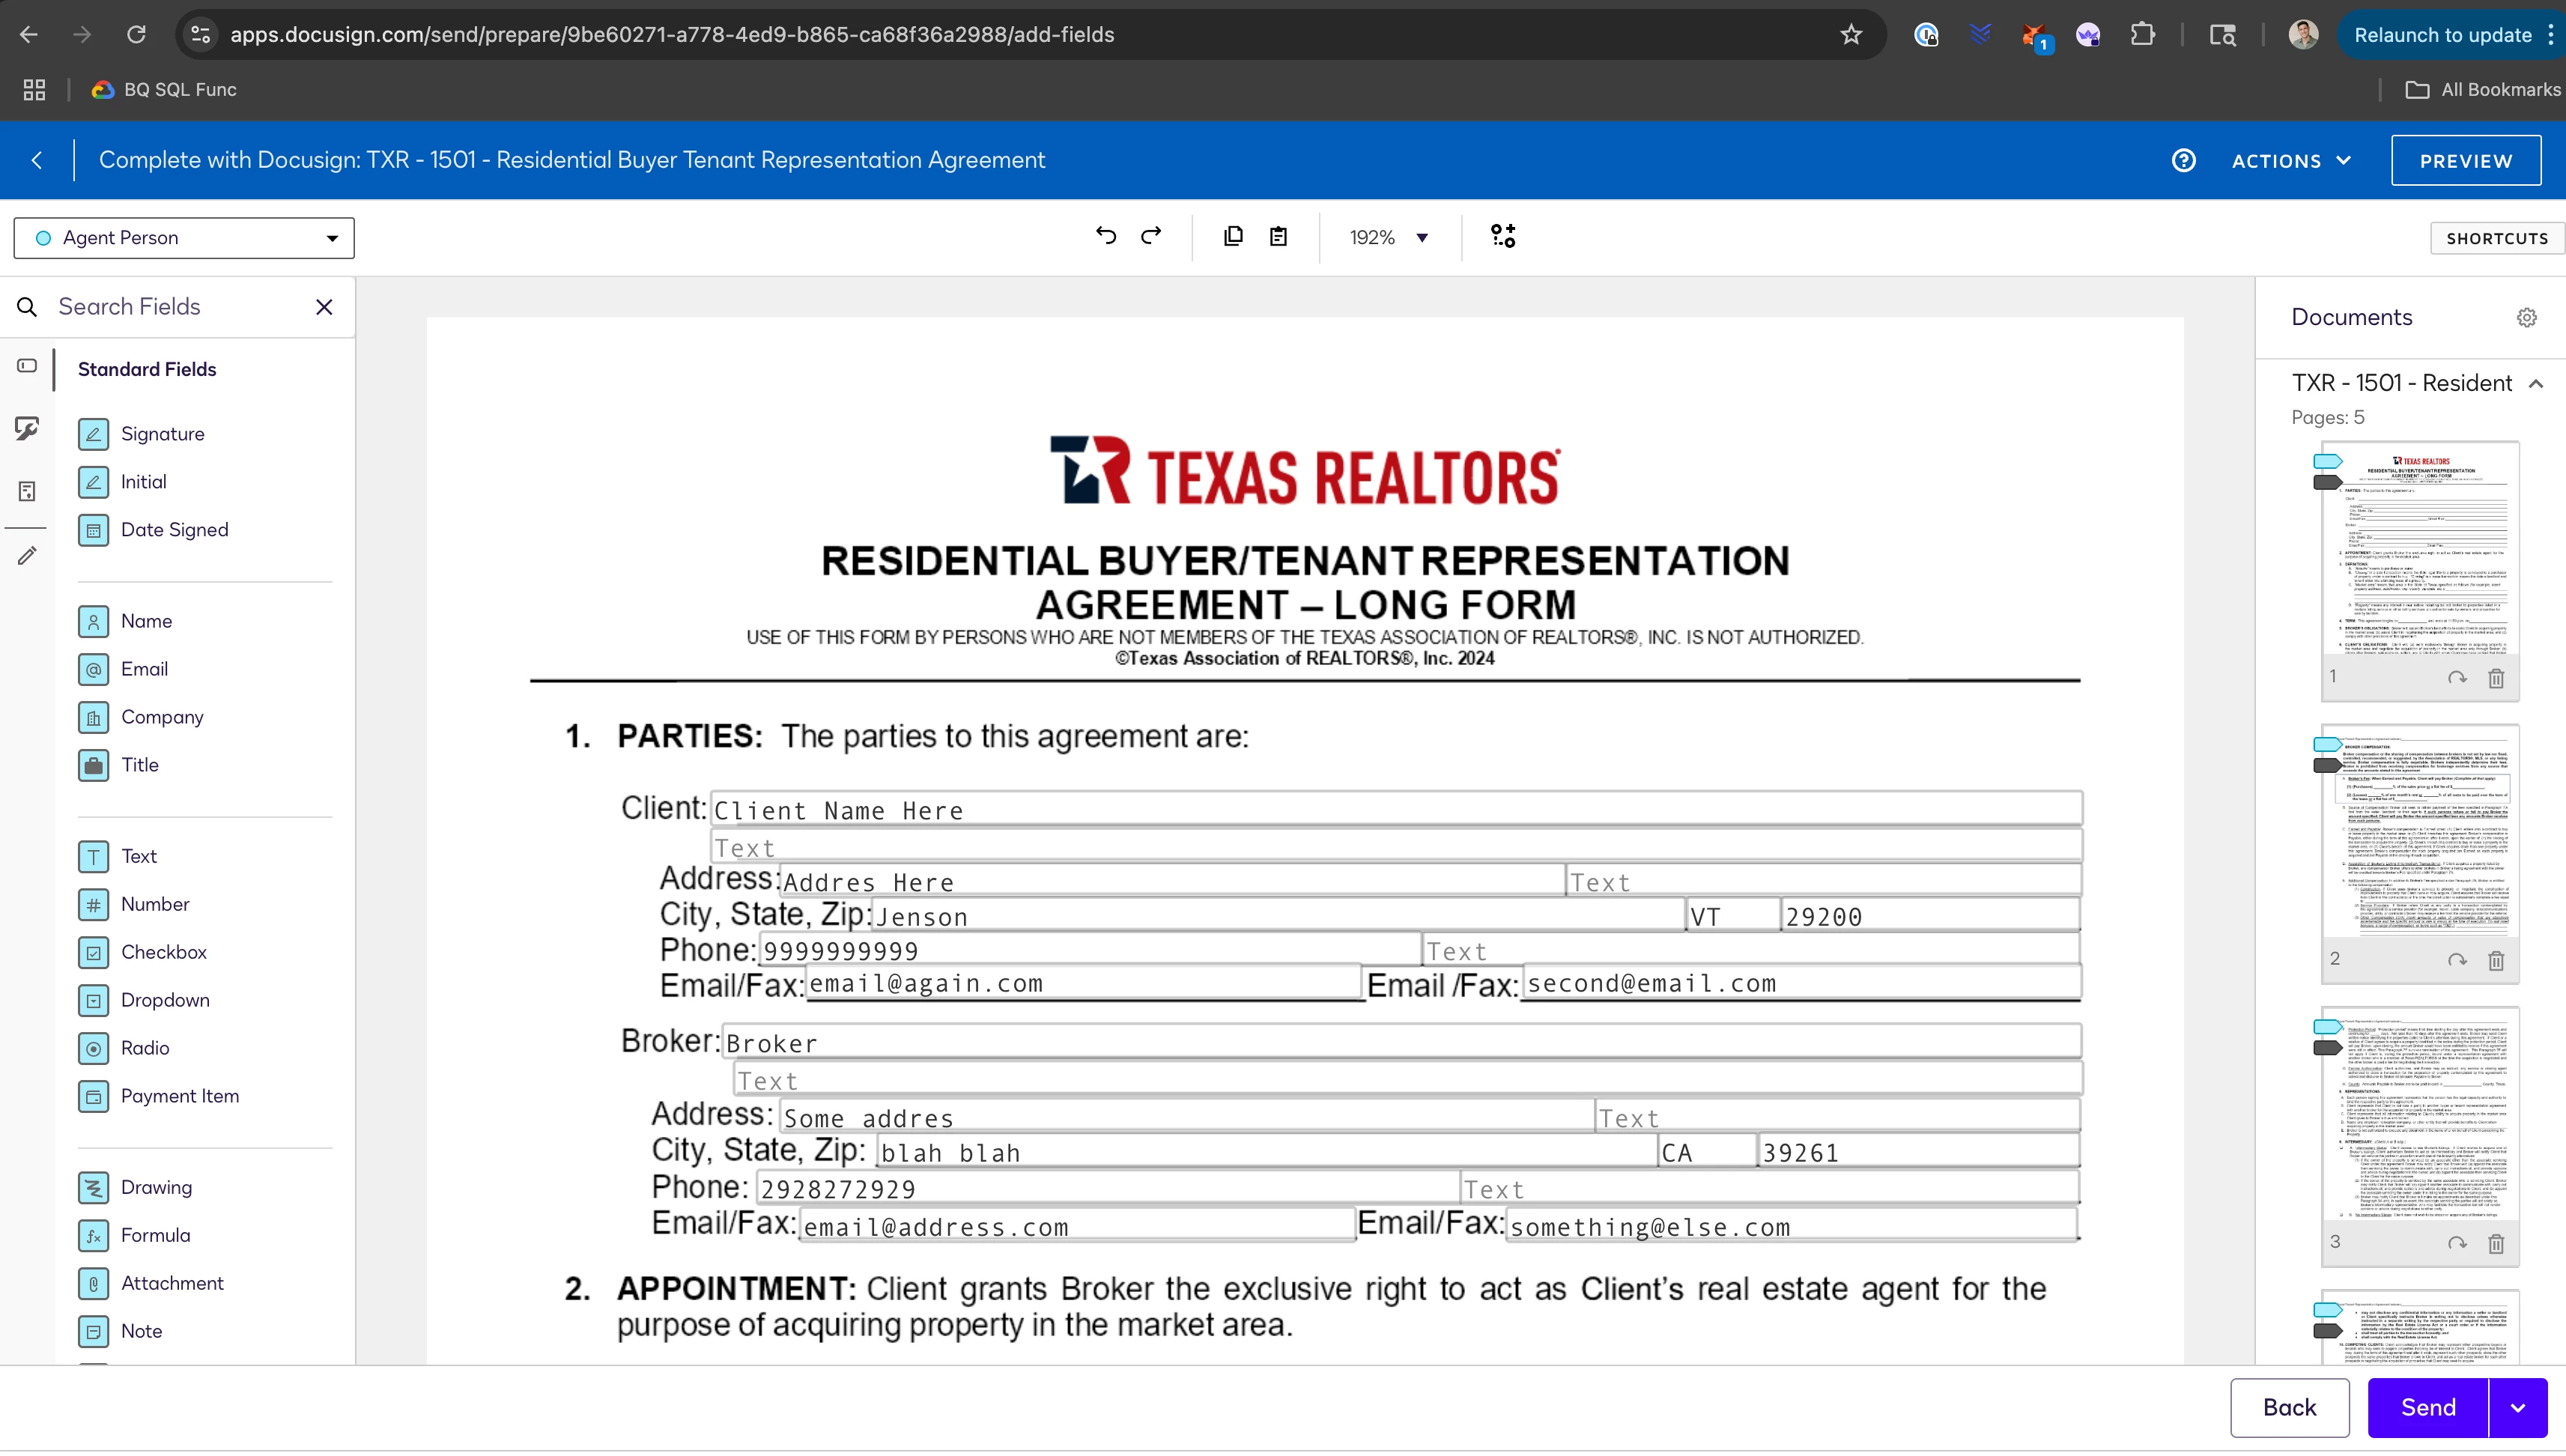
Task: Select the Dropdown field
Action: 145,1000
